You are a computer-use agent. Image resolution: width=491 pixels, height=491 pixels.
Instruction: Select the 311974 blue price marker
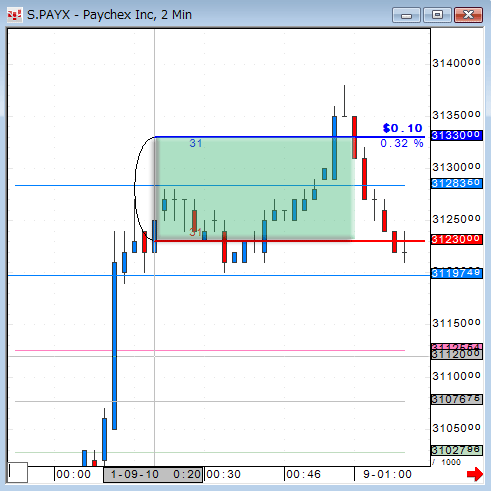click(x=456, y=273)
